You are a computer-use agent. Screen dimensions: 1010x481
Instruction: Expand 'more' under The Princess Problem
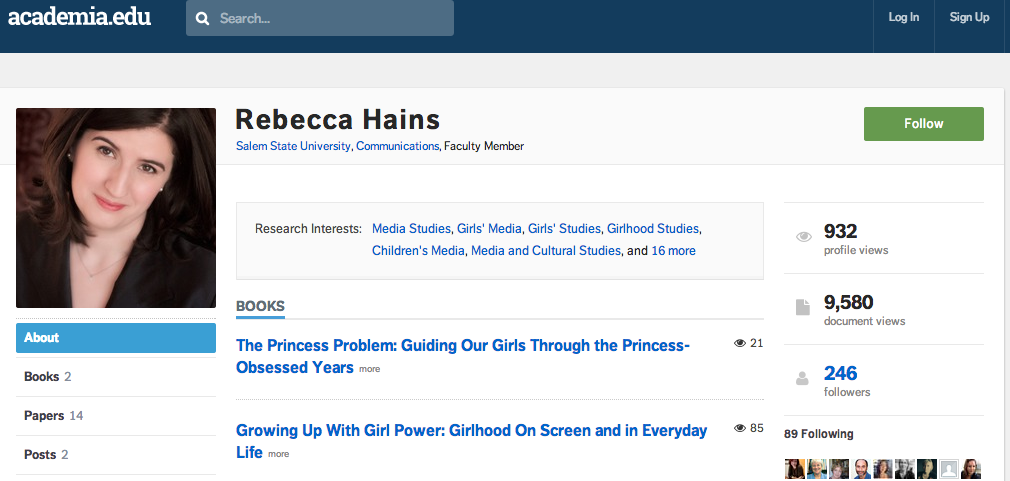(x=369, y=369)
